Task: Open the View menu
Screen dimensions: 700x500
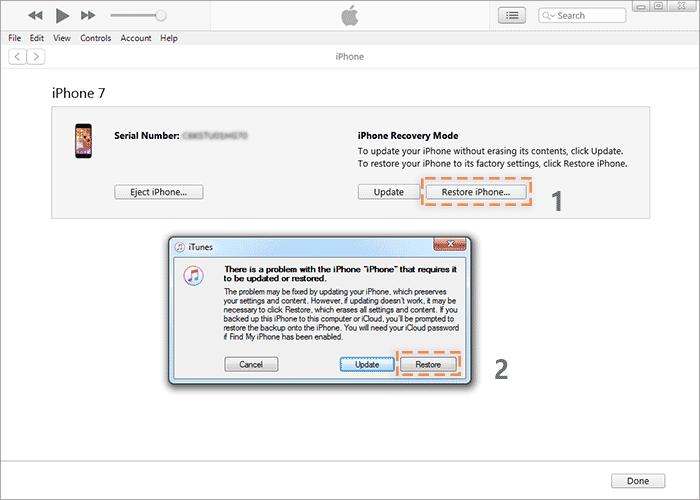Action: [62, 38]
